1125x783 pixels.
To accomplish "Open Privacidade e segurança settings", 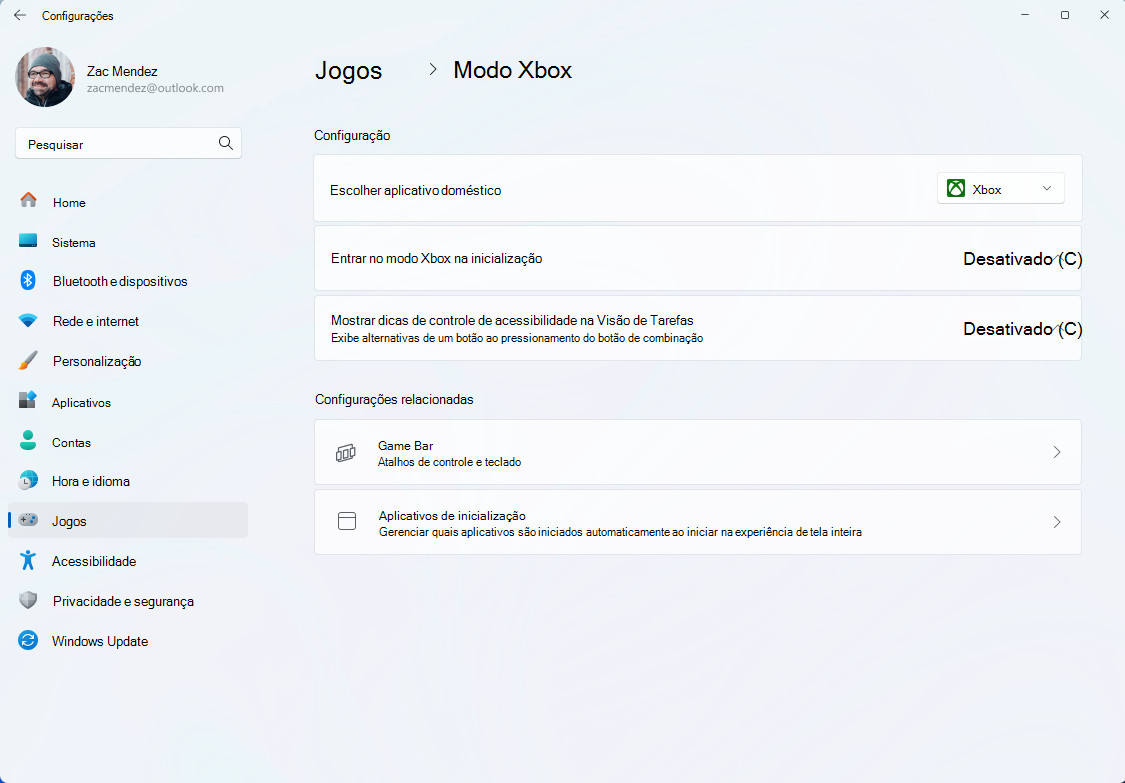I will pos(128,601).
